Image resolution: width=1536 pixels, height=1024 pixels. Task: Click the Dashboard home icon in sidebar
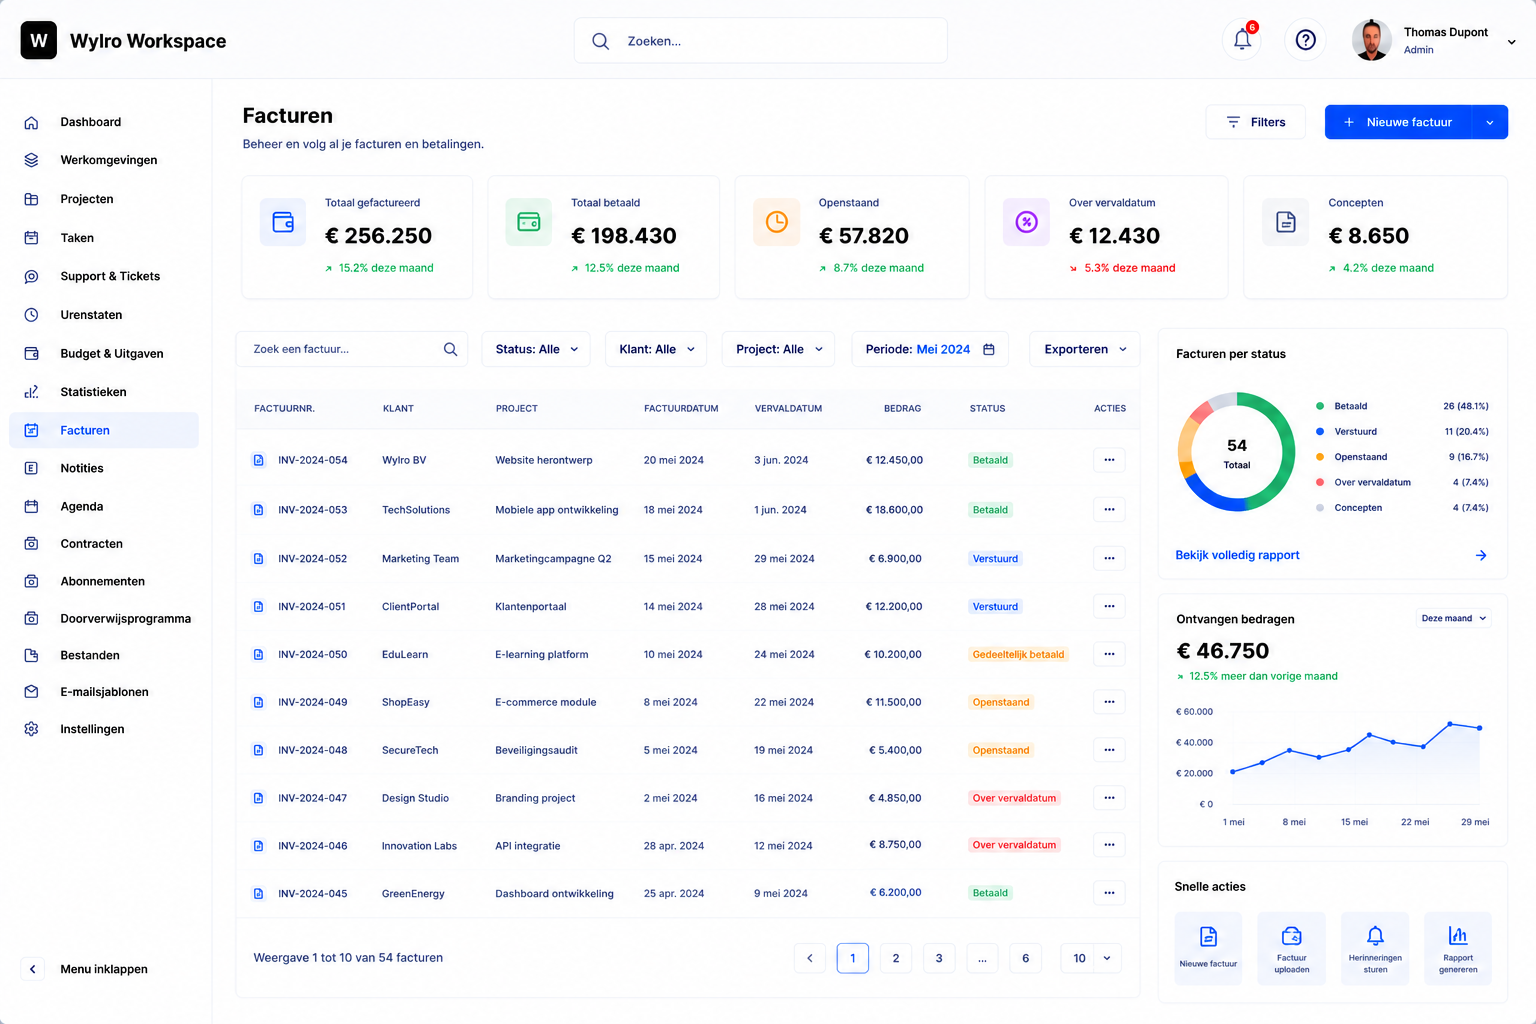31,122
